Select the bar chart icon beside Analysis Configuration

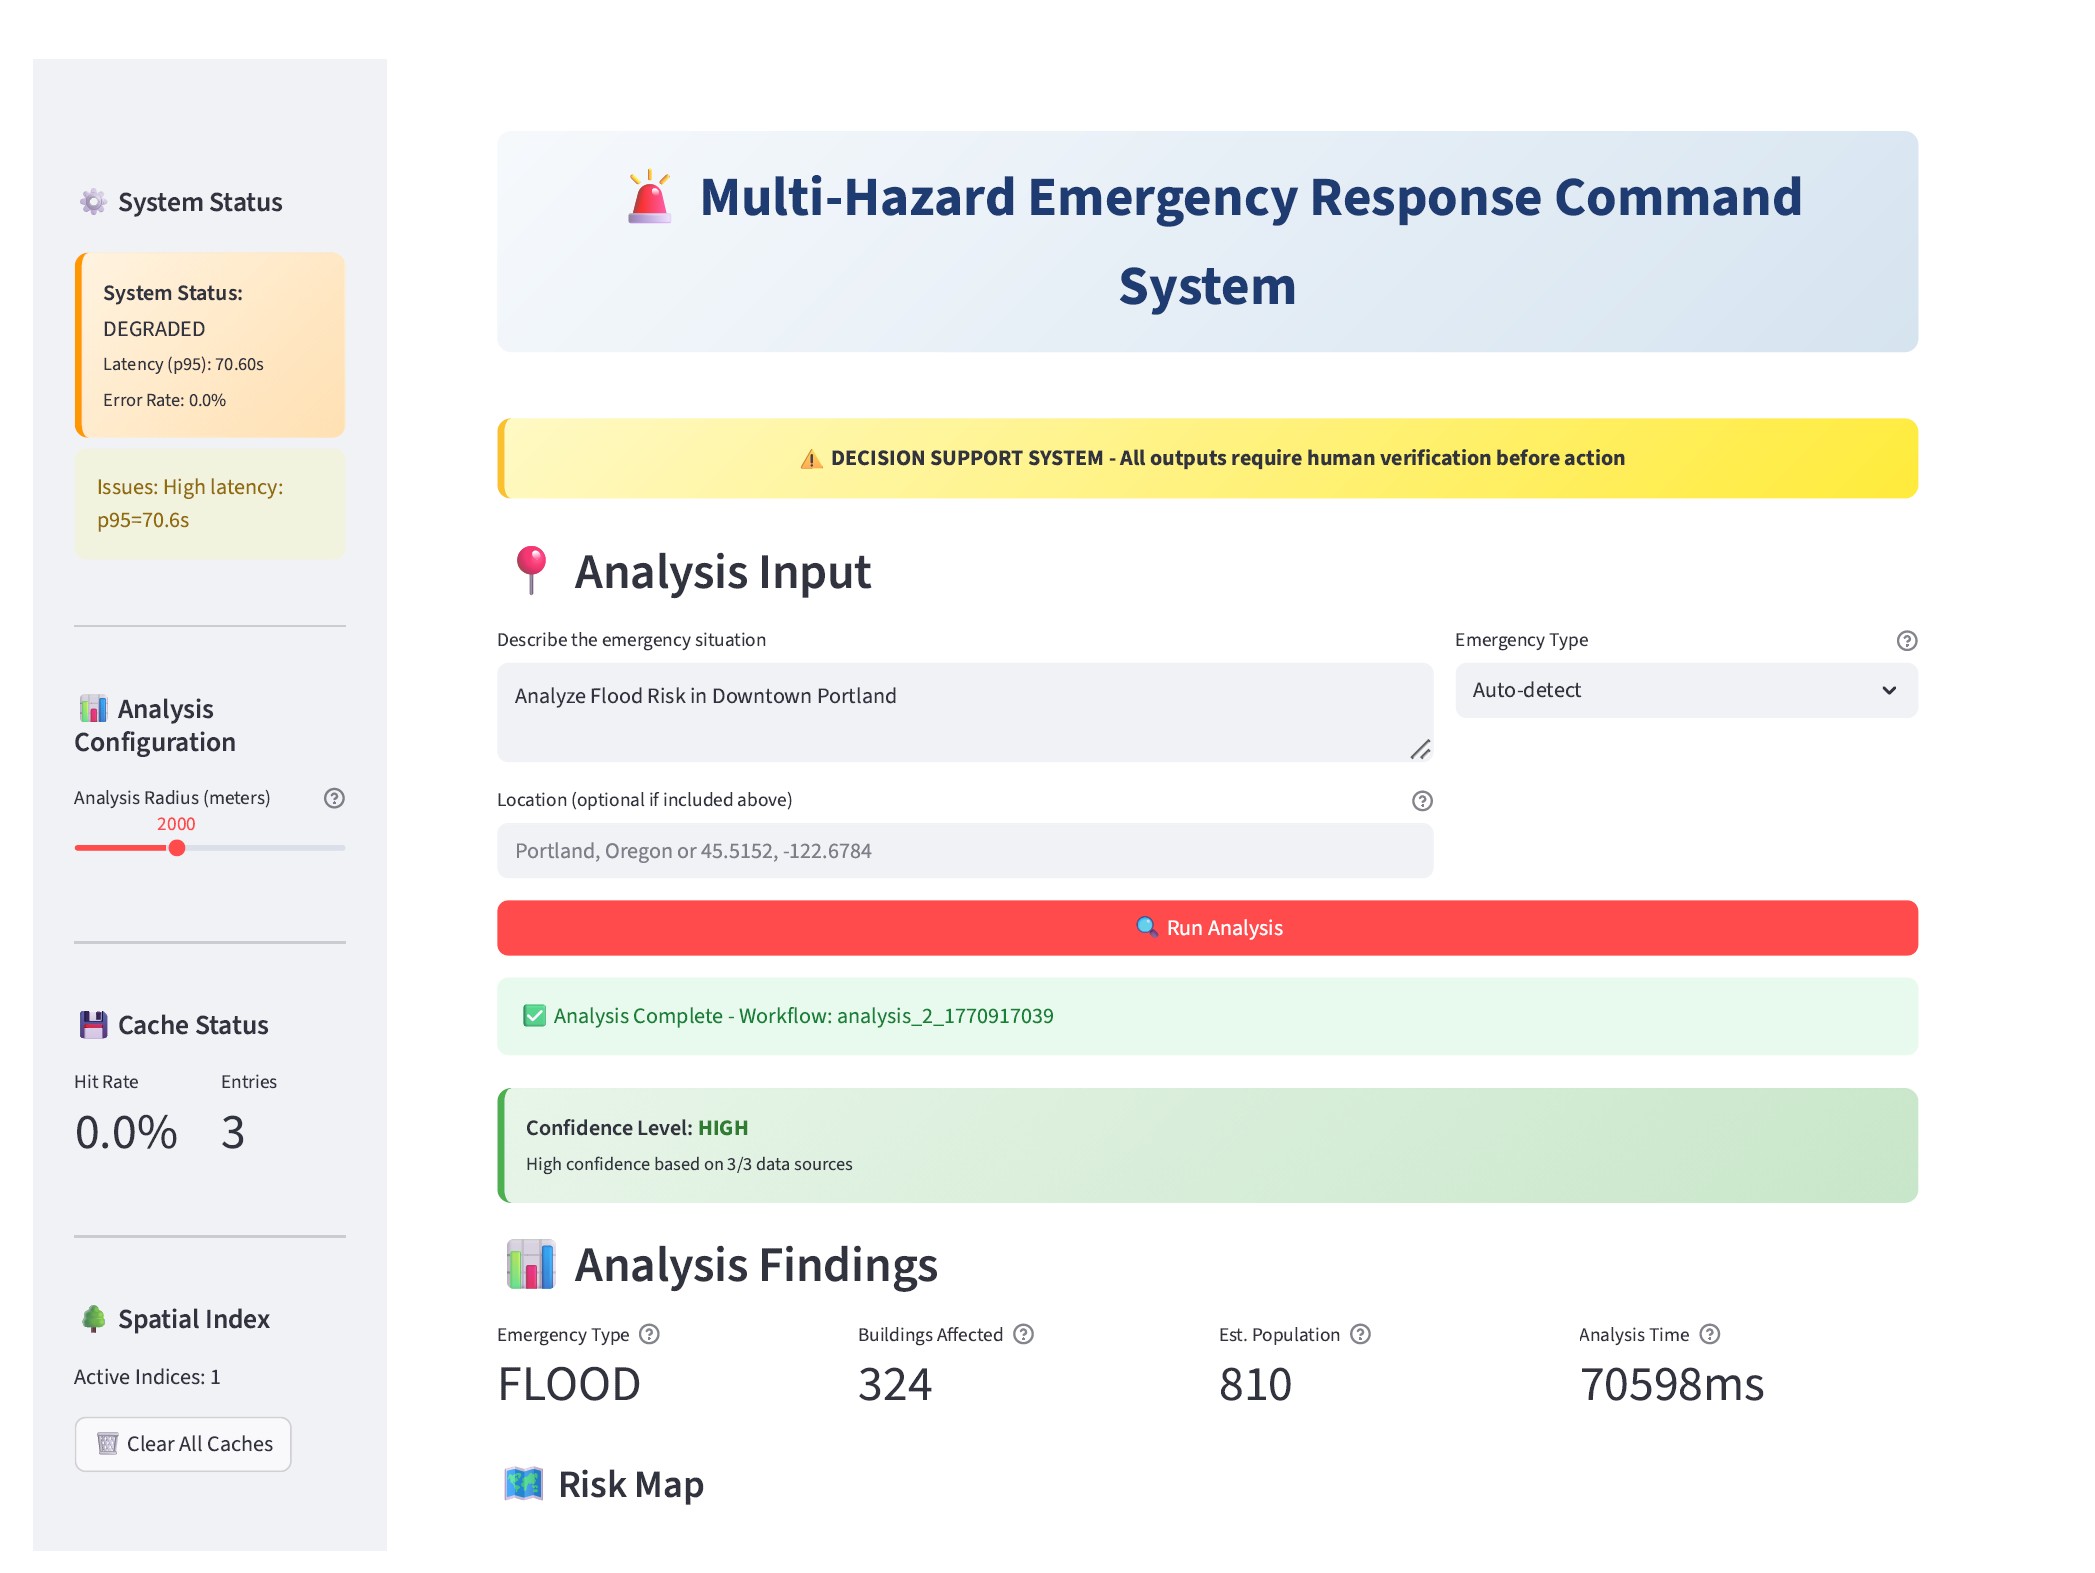pos(91,709)
